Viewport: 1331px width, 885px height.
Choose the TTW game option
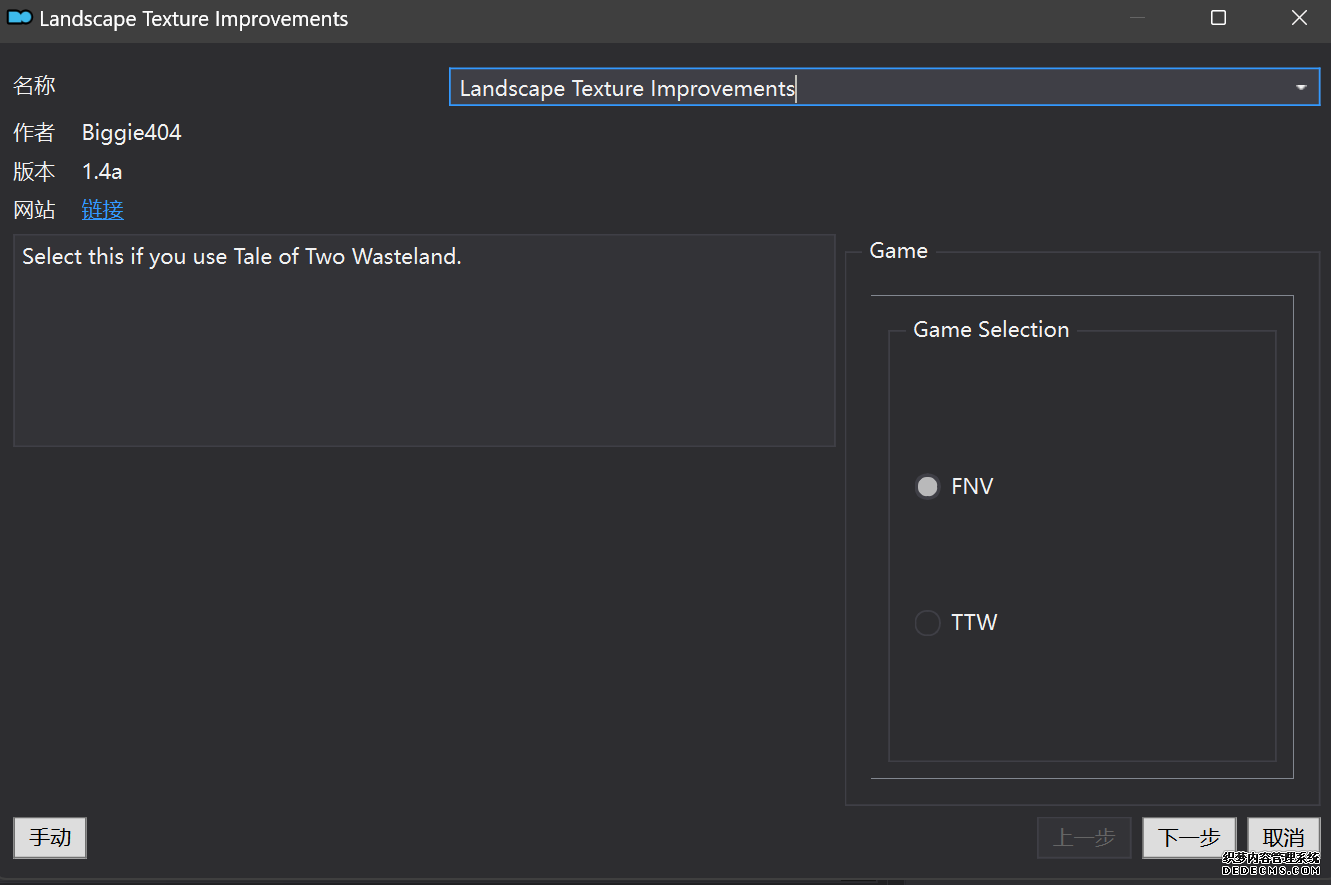(928, 623)
